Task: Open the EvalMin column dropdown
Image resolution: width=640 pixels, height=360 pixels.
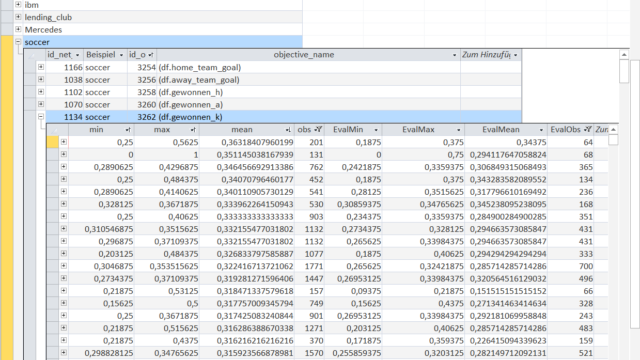Action: click(x=376, y=130)
